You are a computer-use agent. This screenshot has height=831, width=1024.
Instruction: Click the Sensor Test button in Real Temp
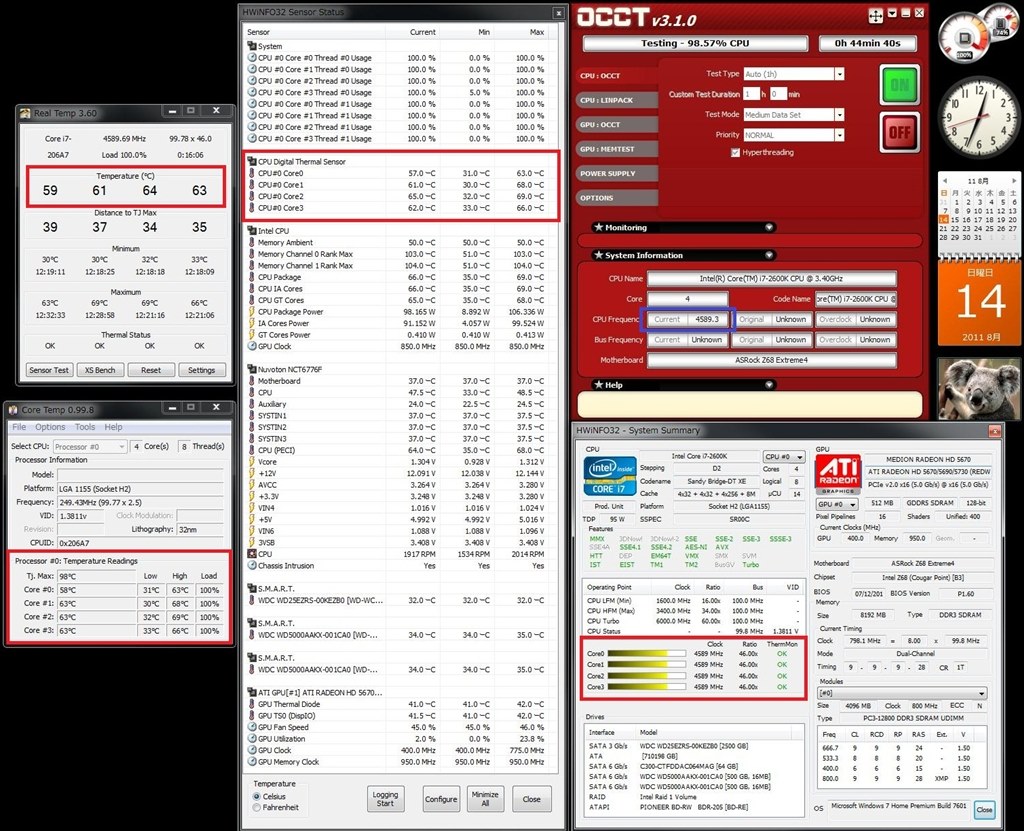pos(49,370)
